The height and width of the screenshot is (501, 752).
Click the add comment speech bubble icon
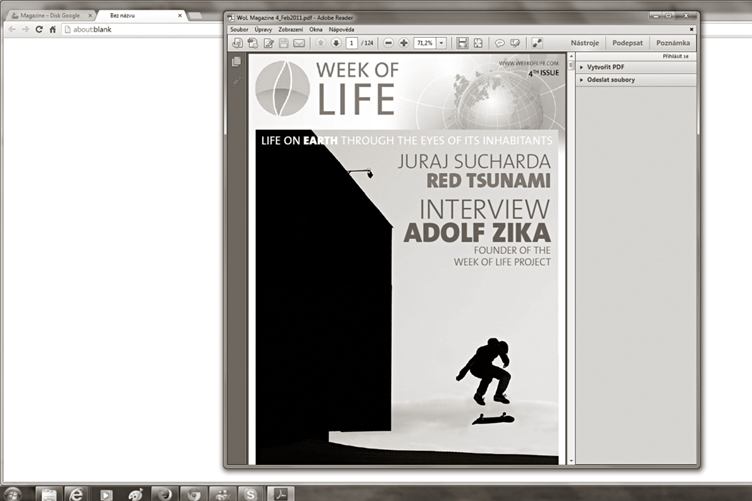500,43
